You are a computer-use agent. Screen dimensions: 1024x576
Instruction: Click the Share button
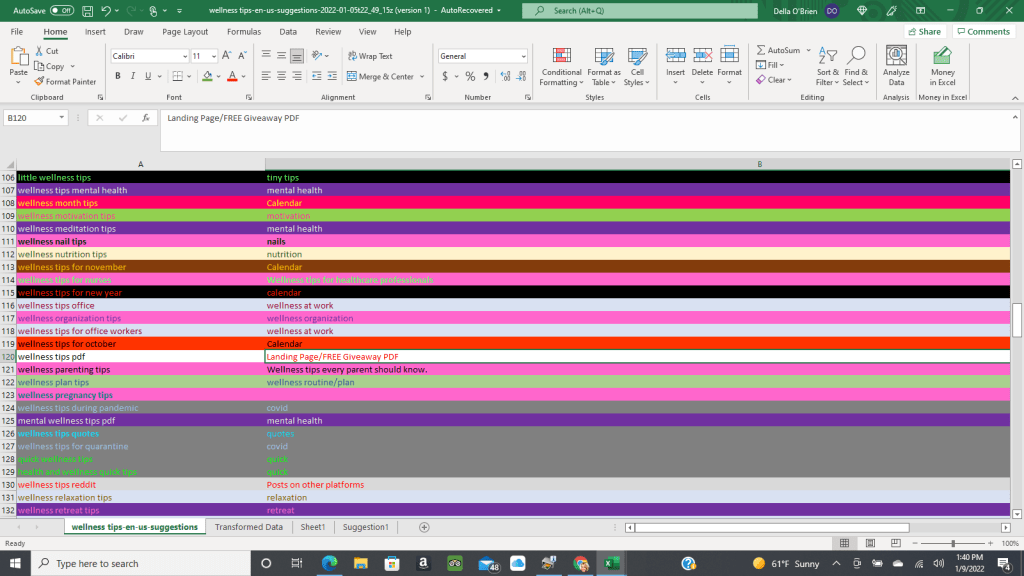[x=924, y=31]
